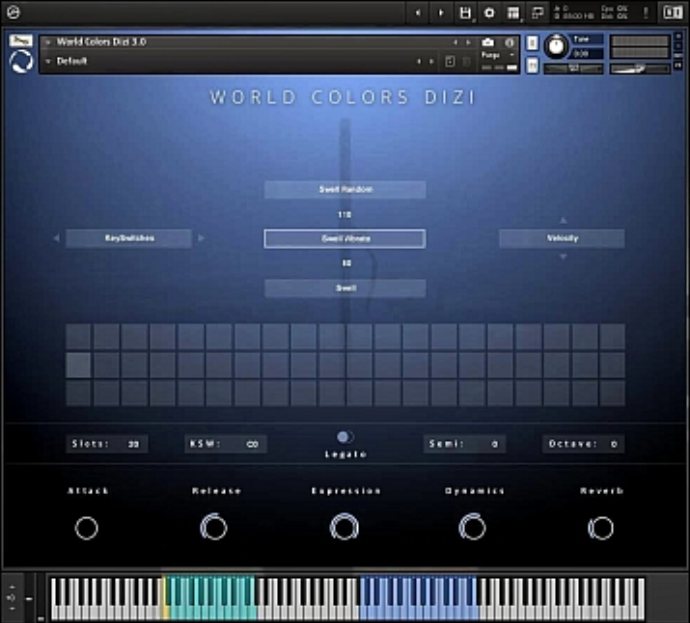Toggle the first slot in the top grid row
This screenshot has height=623, width=690.
click(x=78, y=337)
